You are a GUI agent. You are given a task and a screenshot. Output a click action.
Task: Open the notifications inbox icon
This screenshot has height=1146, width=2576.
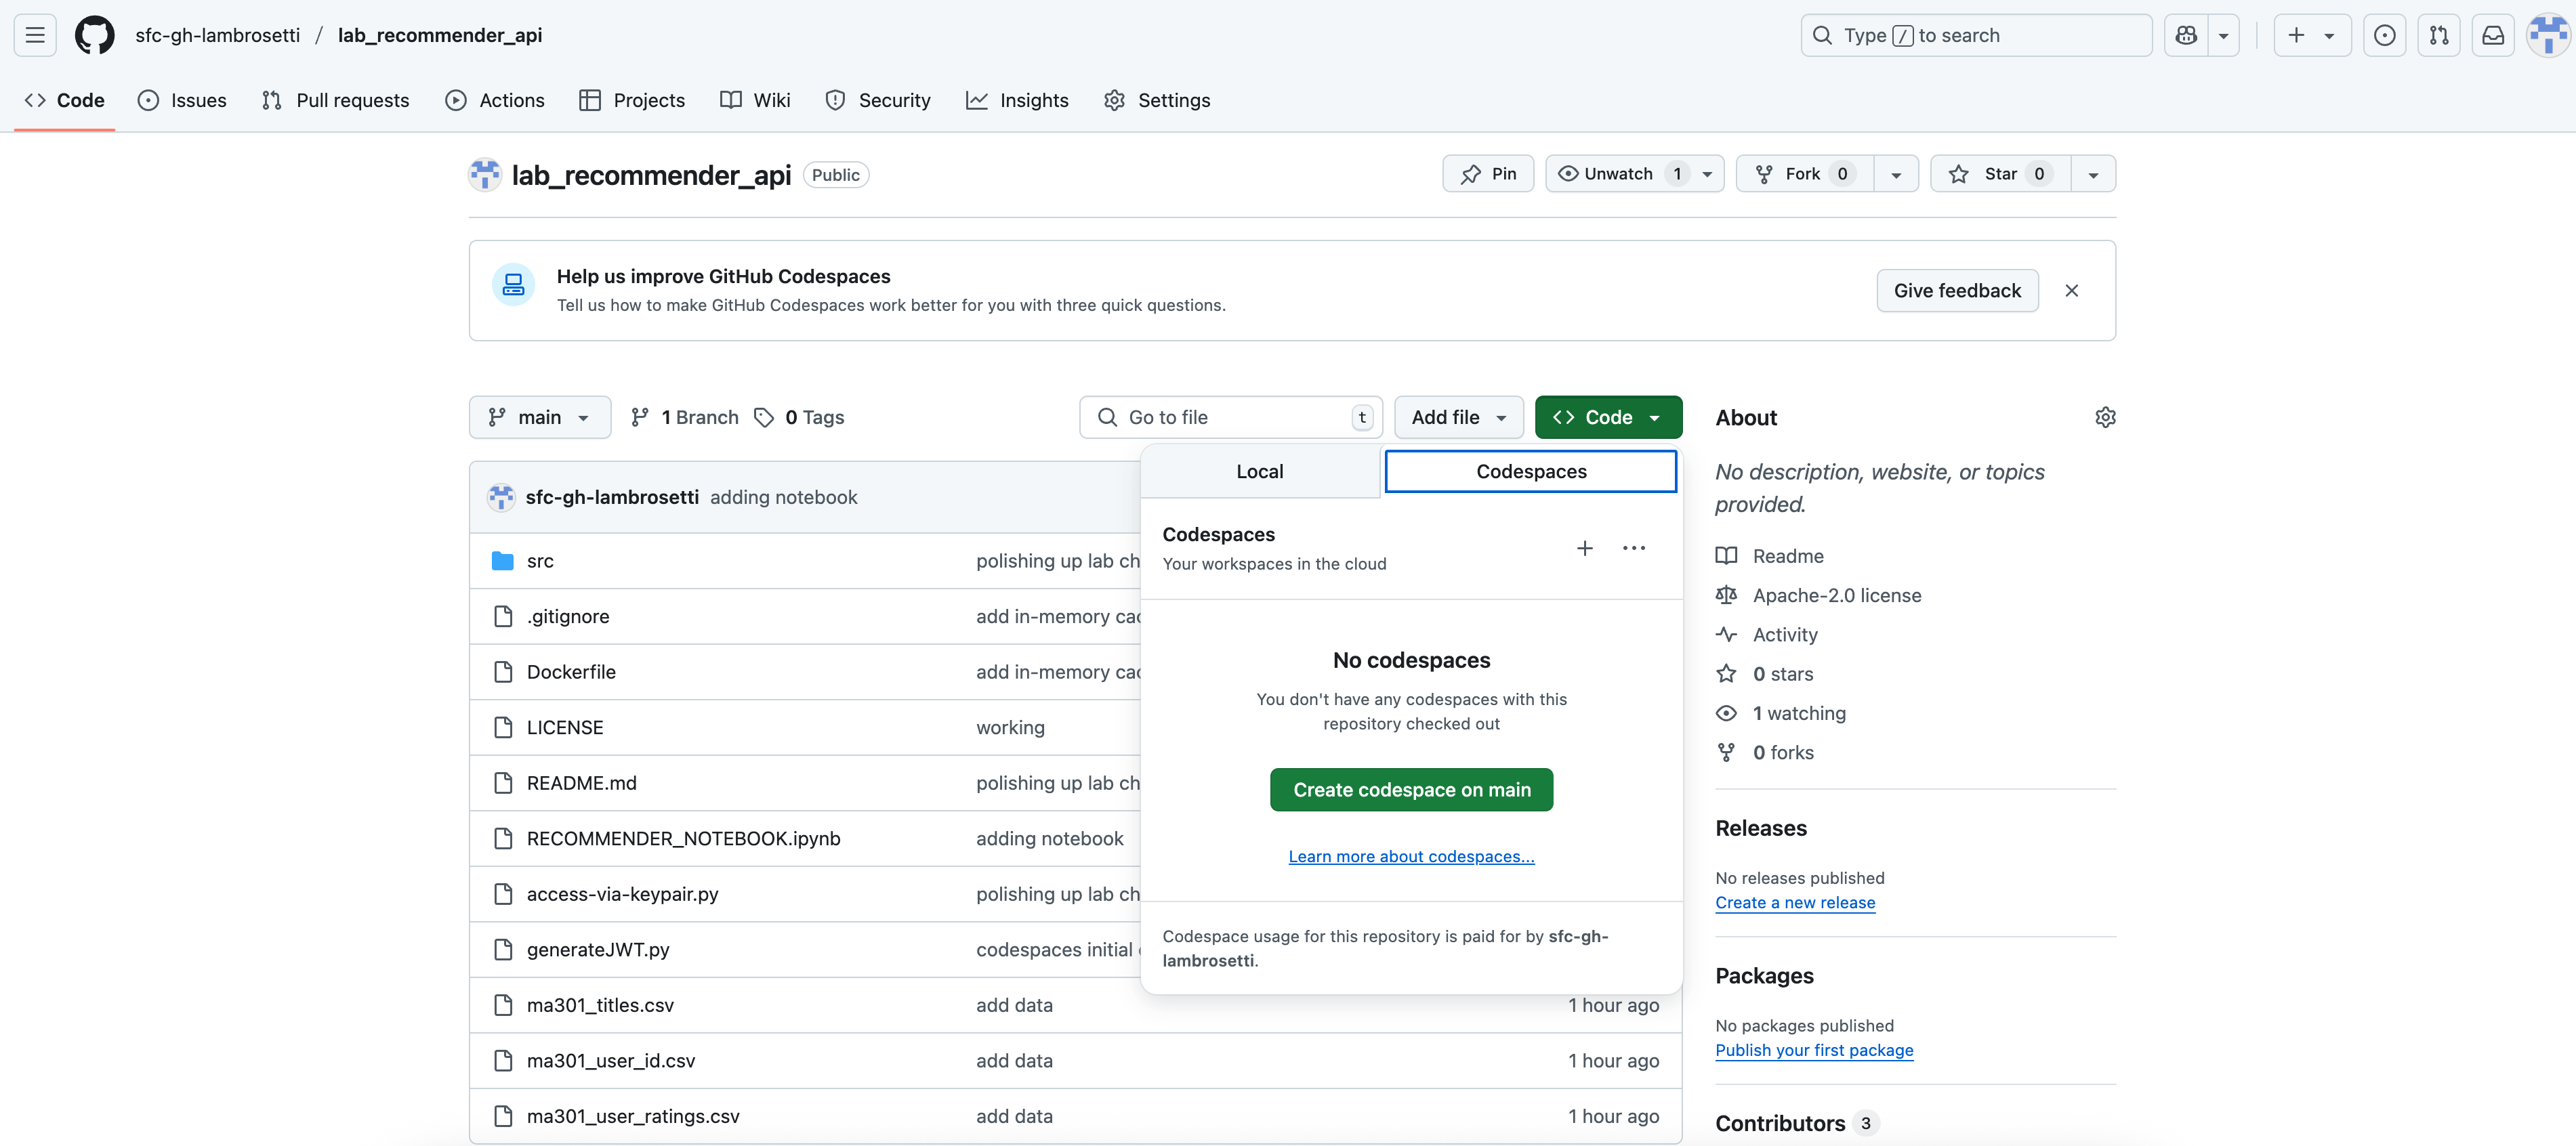coord(2493,35)
